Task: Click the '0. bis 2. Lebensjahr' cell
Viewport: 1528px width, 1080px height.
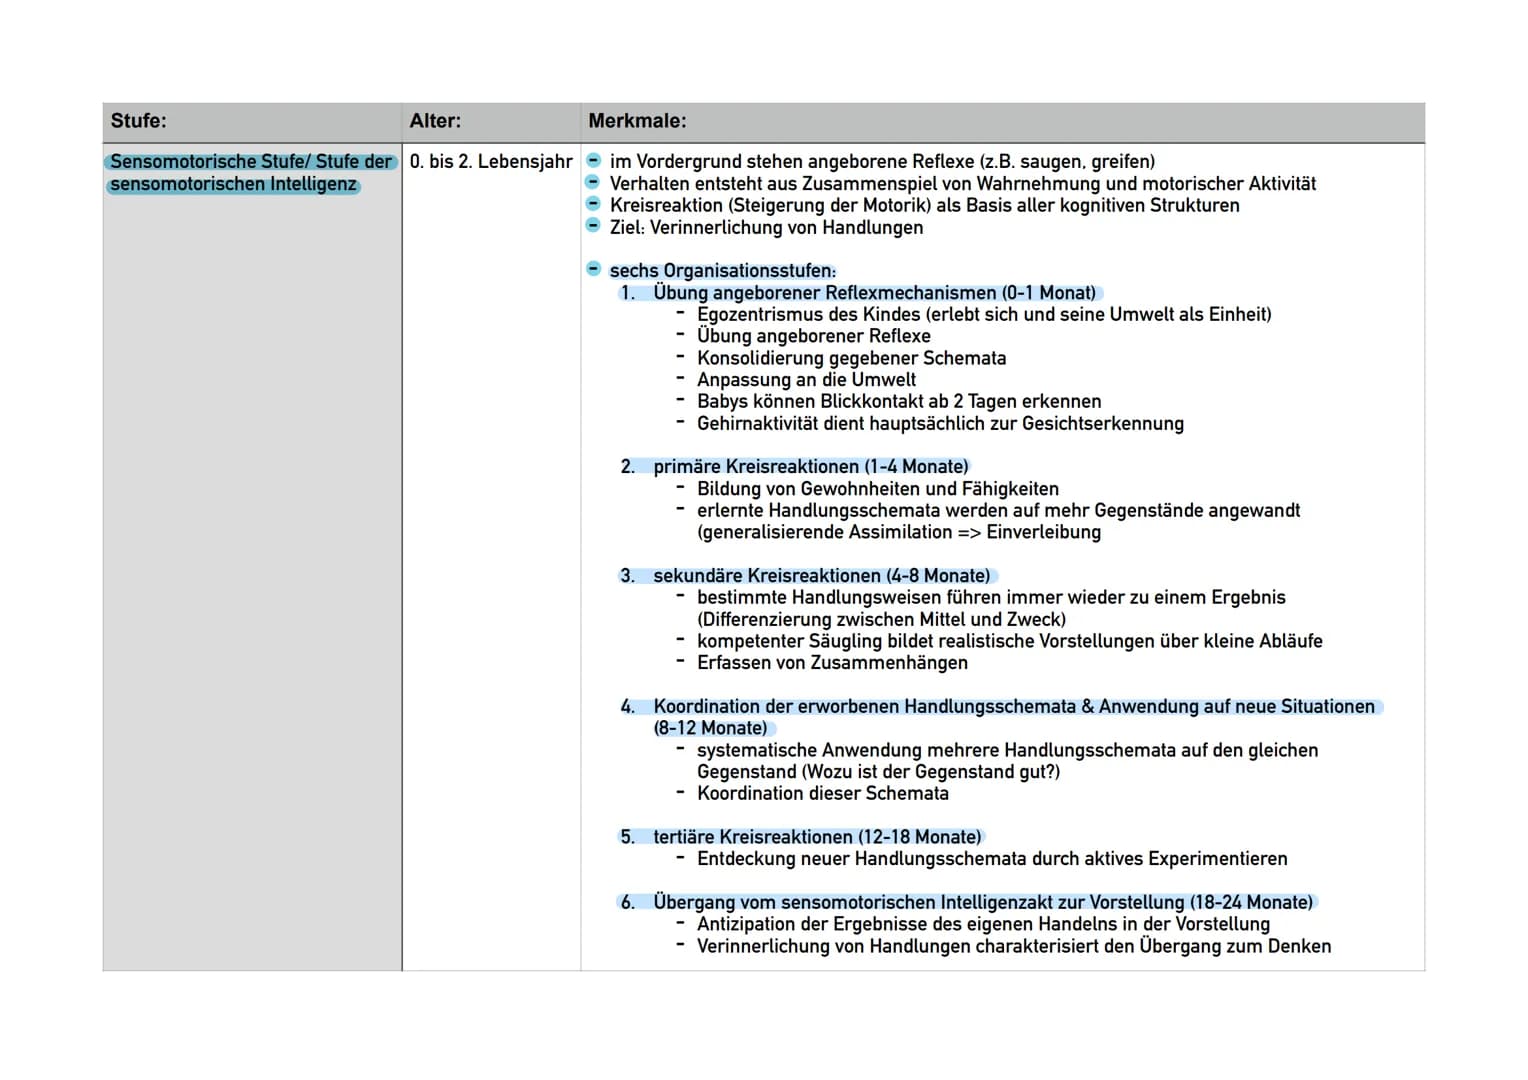Action: 491,161
